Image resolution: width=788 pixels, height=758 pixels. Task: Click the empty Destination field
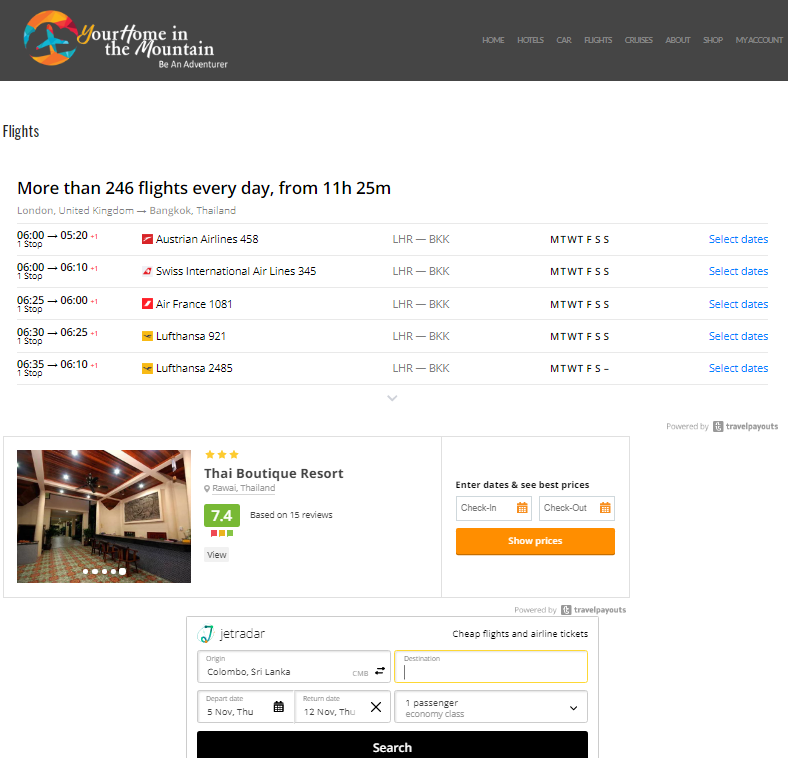coord(491,667)
